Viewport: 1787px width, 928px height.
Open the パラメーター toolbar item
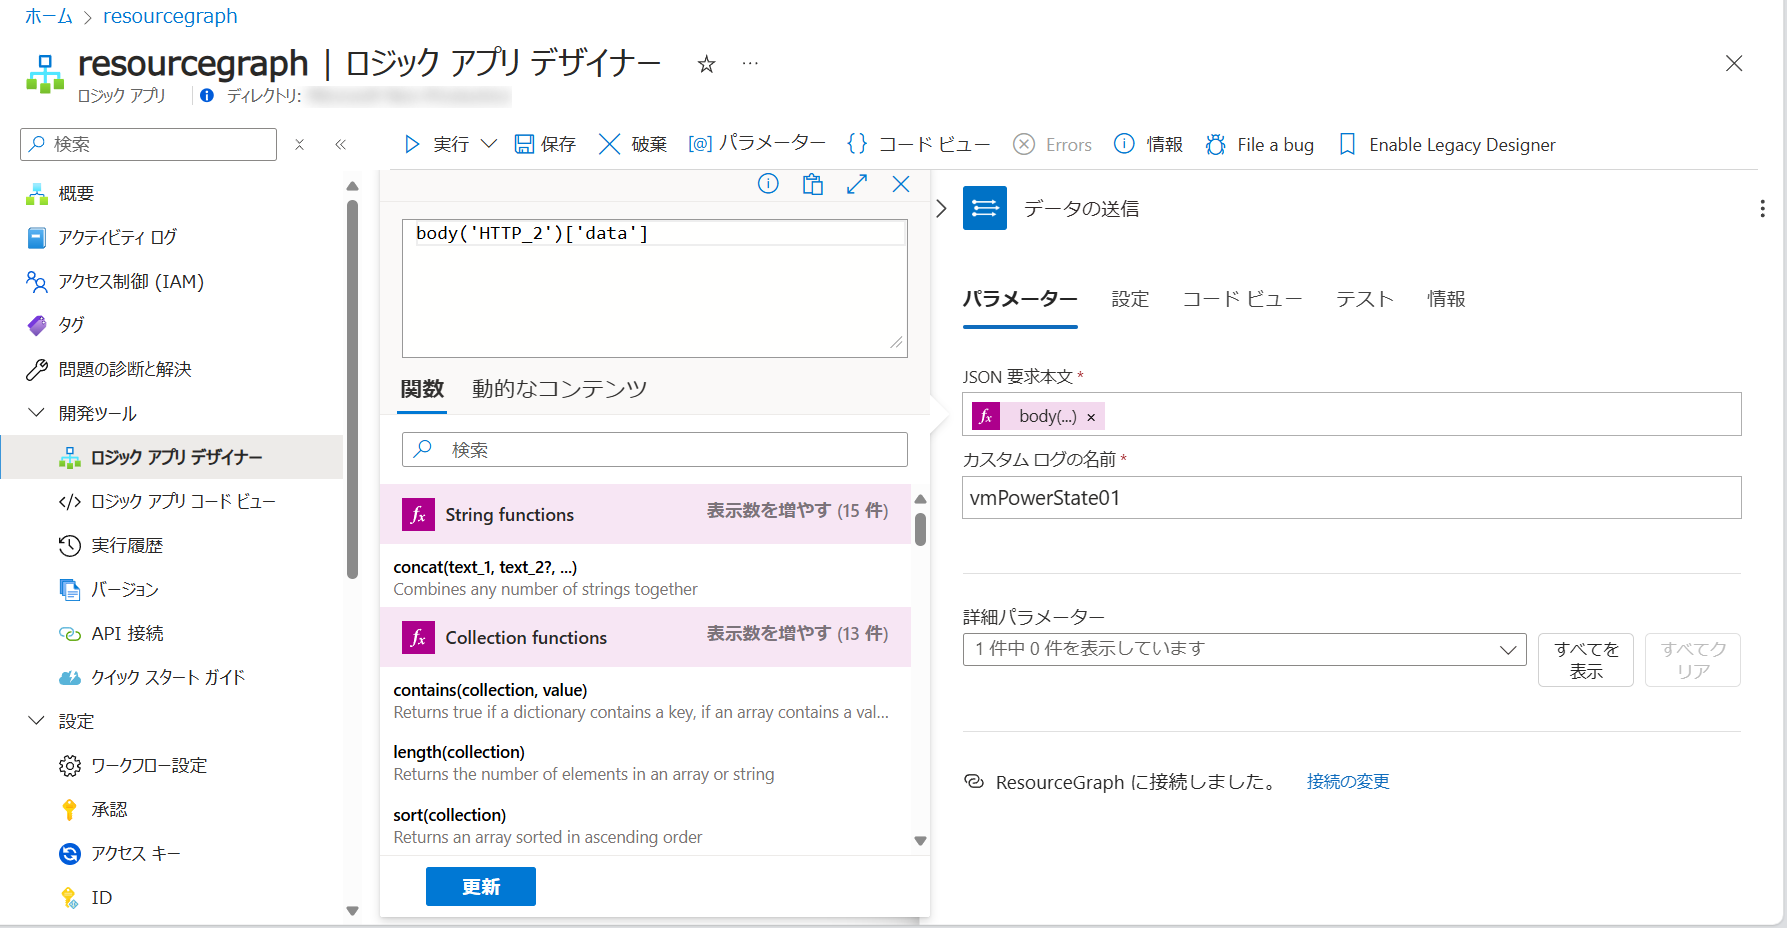757,143
